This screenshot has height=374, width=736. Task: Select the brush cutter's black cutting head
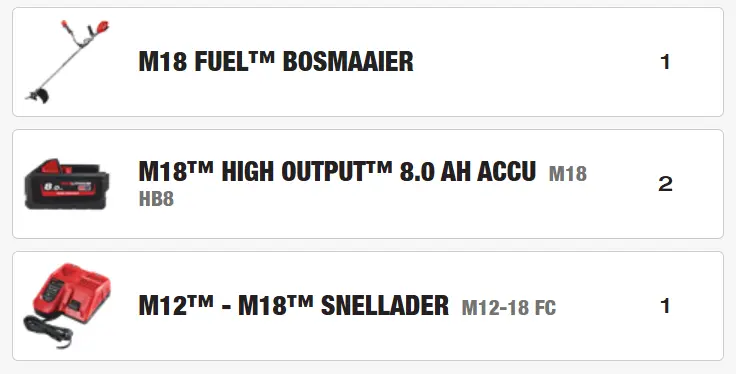coord(38,95)
